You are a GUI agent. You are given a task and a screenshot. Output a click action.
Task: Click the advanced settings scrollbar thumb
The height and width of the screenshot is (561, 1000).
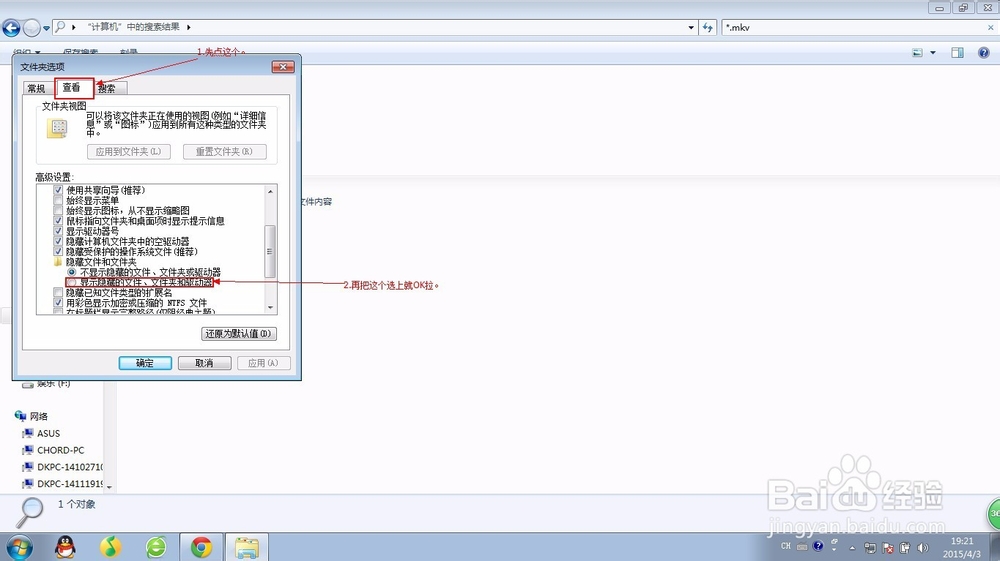point(270,251)
